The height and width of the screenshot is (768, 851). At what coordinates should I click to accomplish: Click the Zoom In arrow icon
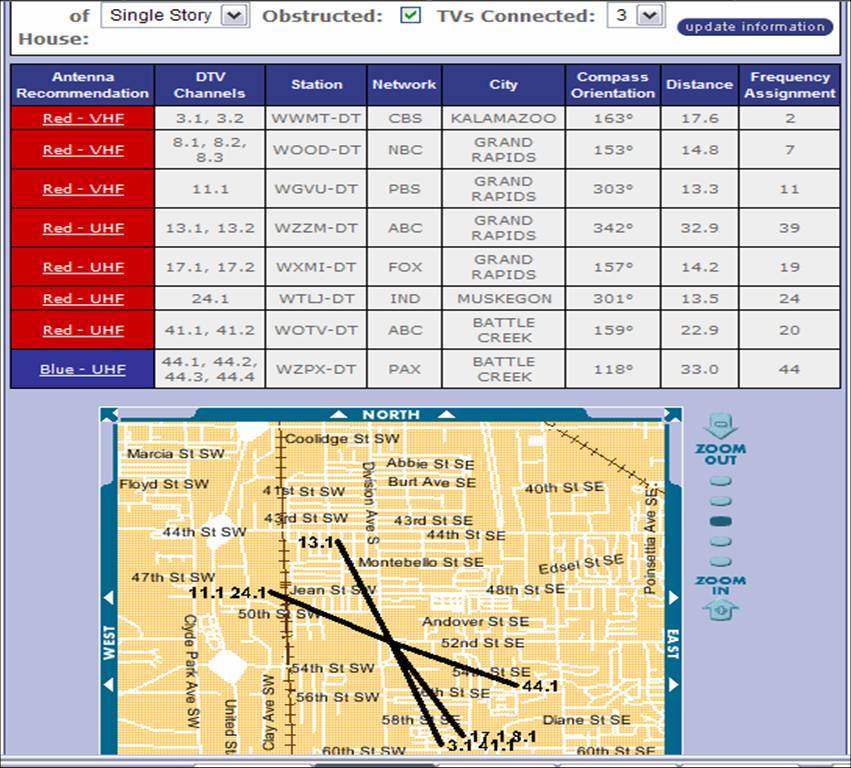point(721,610)
